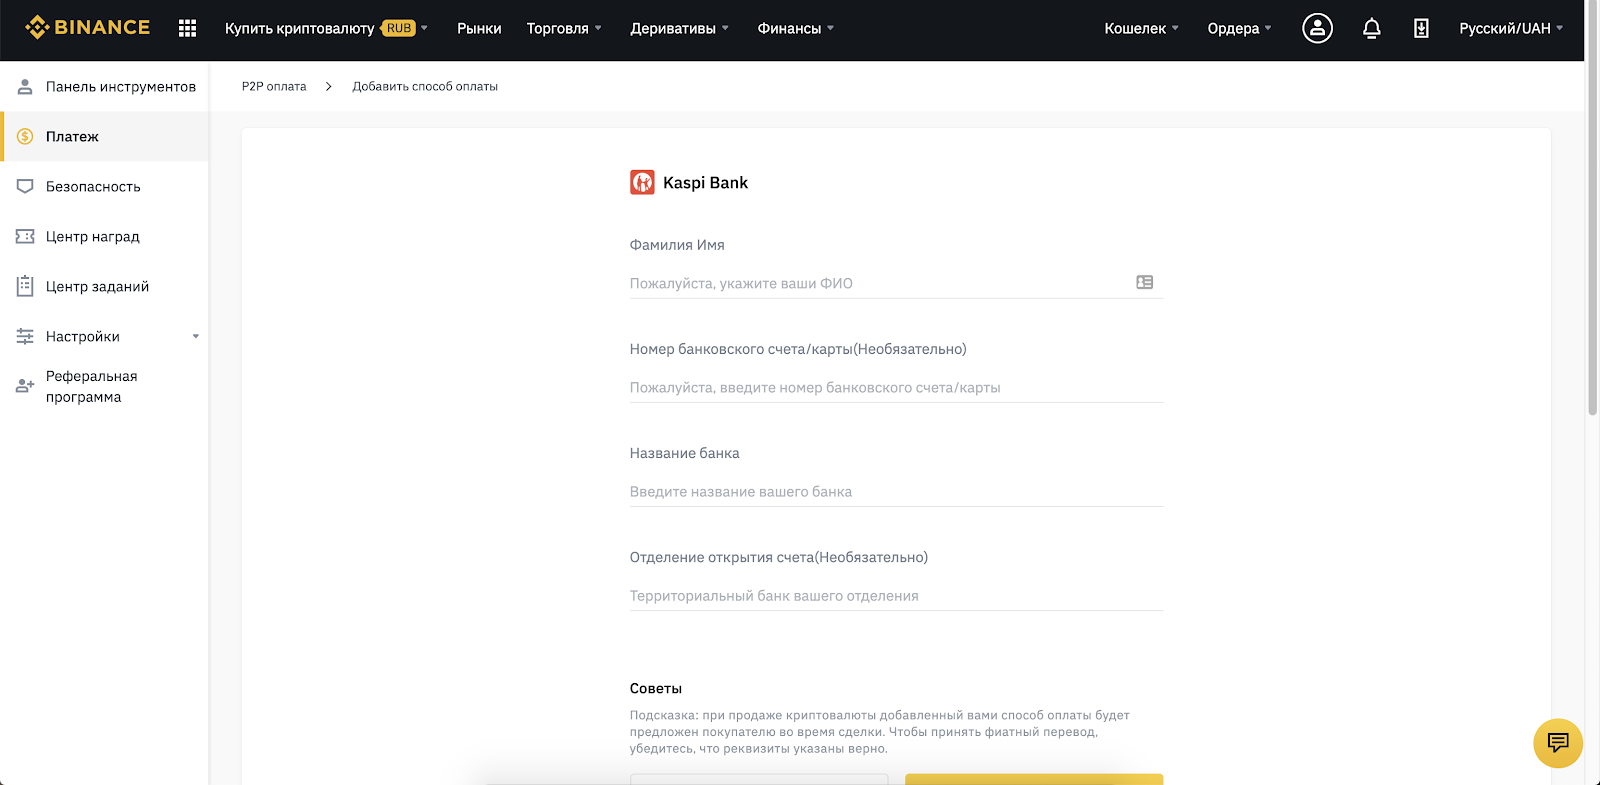Click the Настройки sliders icon
The height and width of the screenshot is (785, 1600).
click(x=25, y=337)
